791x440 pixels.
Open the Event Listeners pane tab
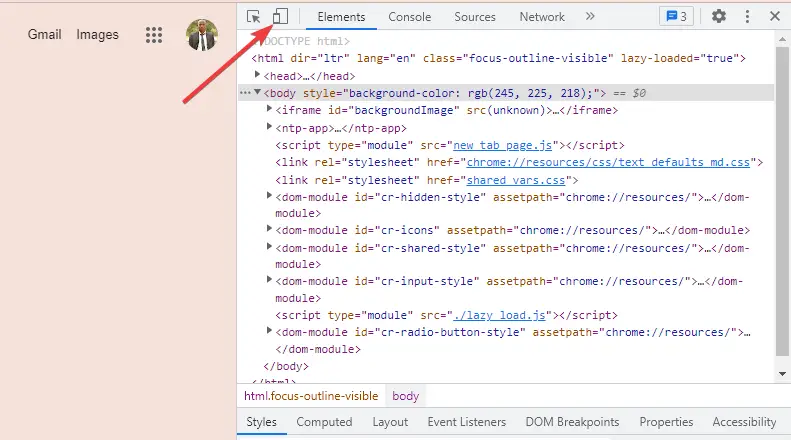[x=467, y=422]
